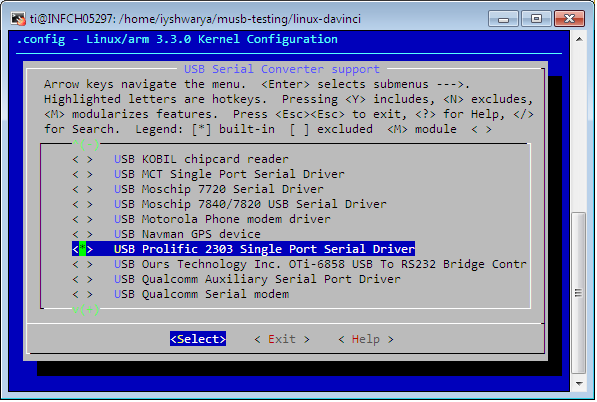
Task: Click the scroll-down indicator v(+) in menu
Action: (86, 309)
